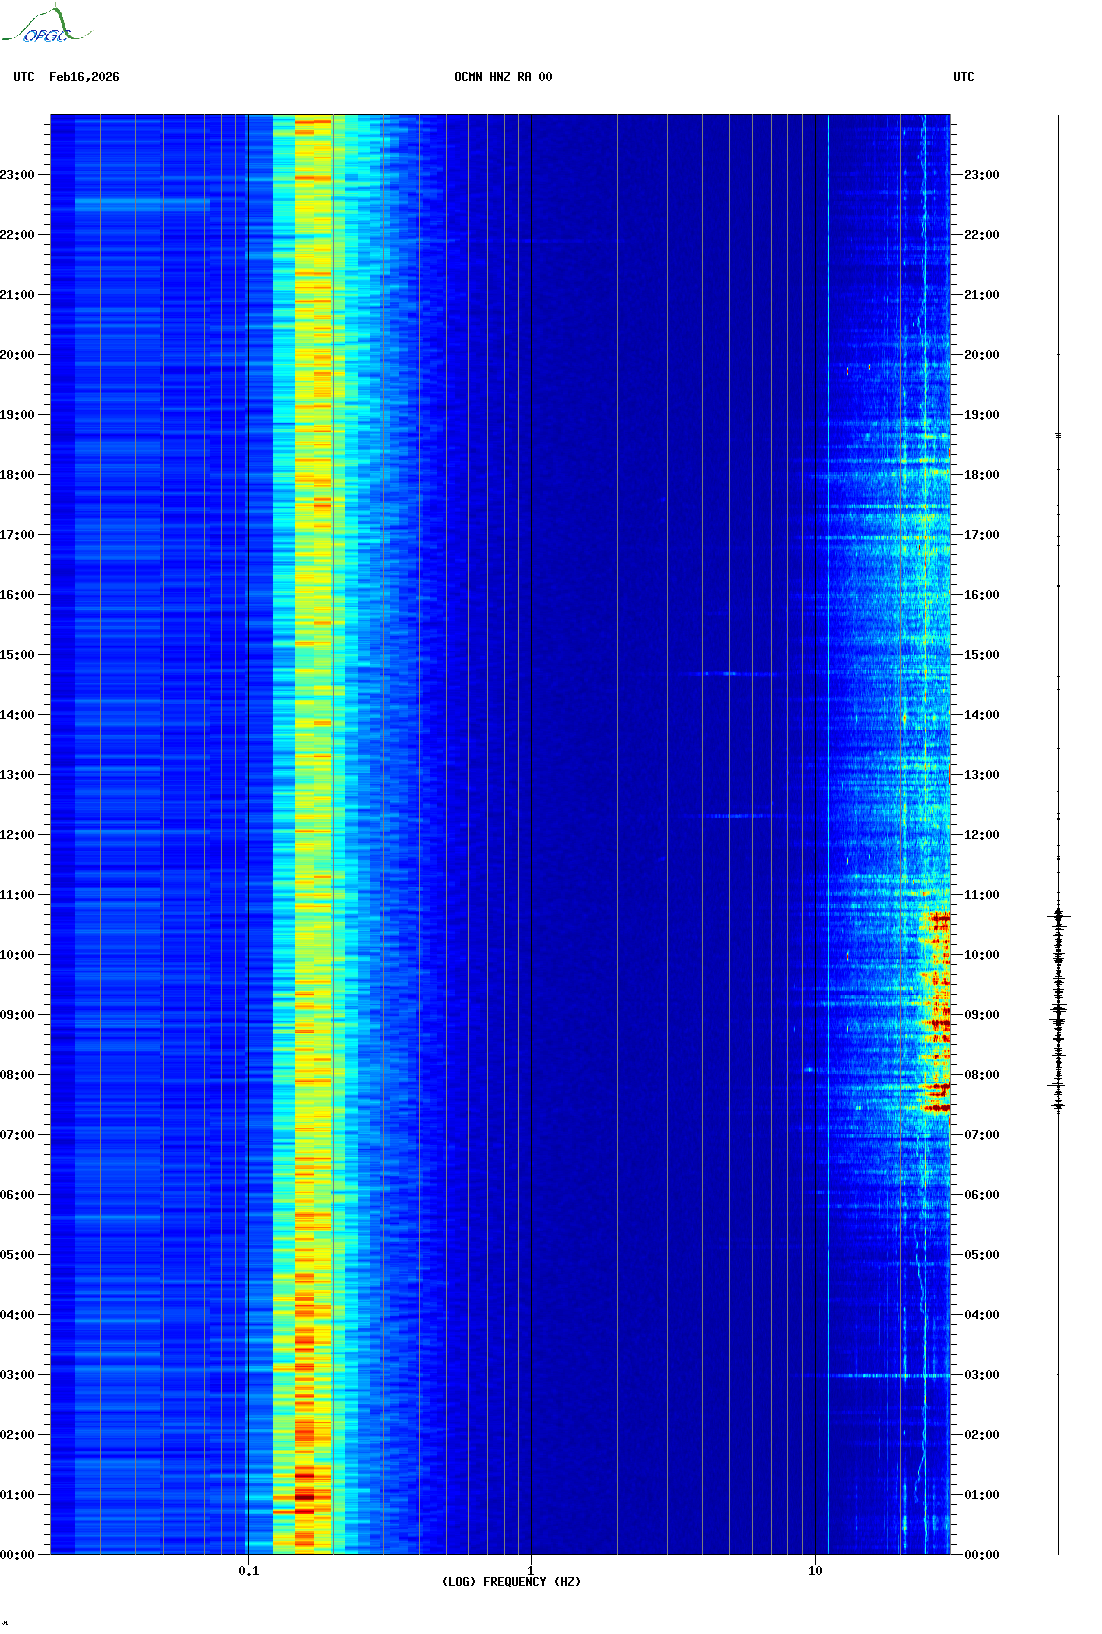Click the 0.1 Hz frequency axis tick label
This screenshot has height=1634, width=1102.
(x=248, y=1570)
